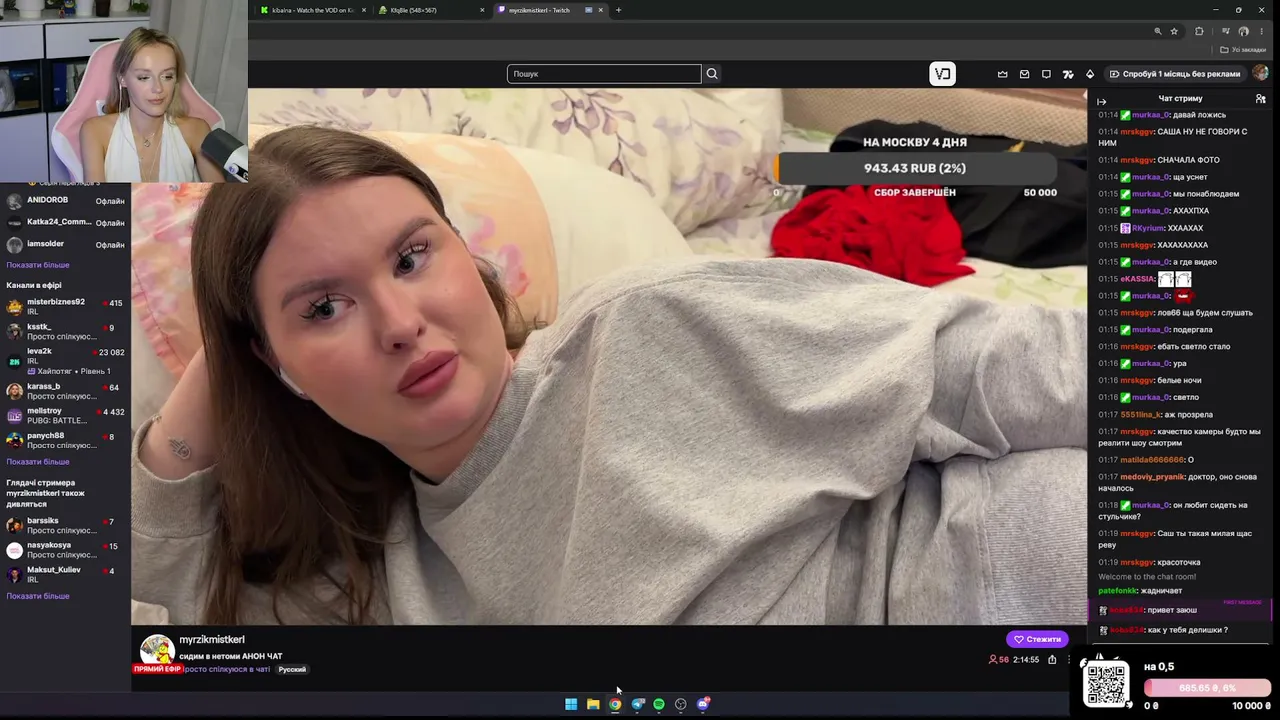Open Chrome three-dot menu

[1262, 31]
